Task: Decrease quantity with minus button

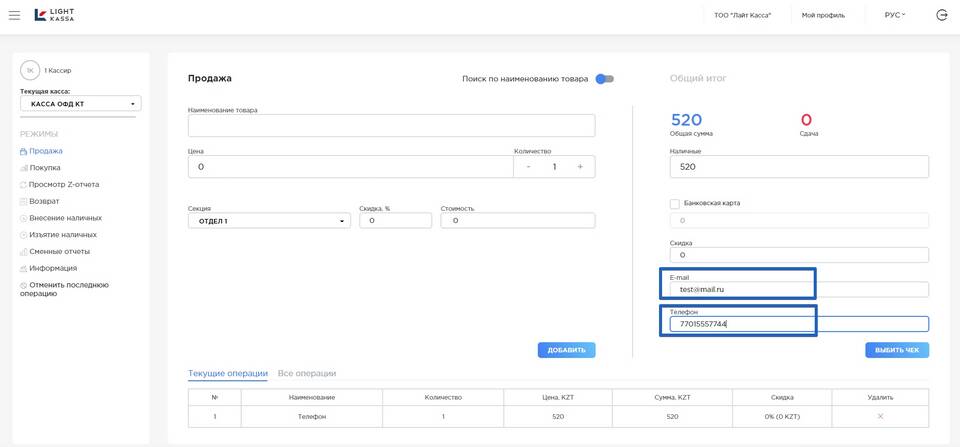Action: (x=528, y=166)
